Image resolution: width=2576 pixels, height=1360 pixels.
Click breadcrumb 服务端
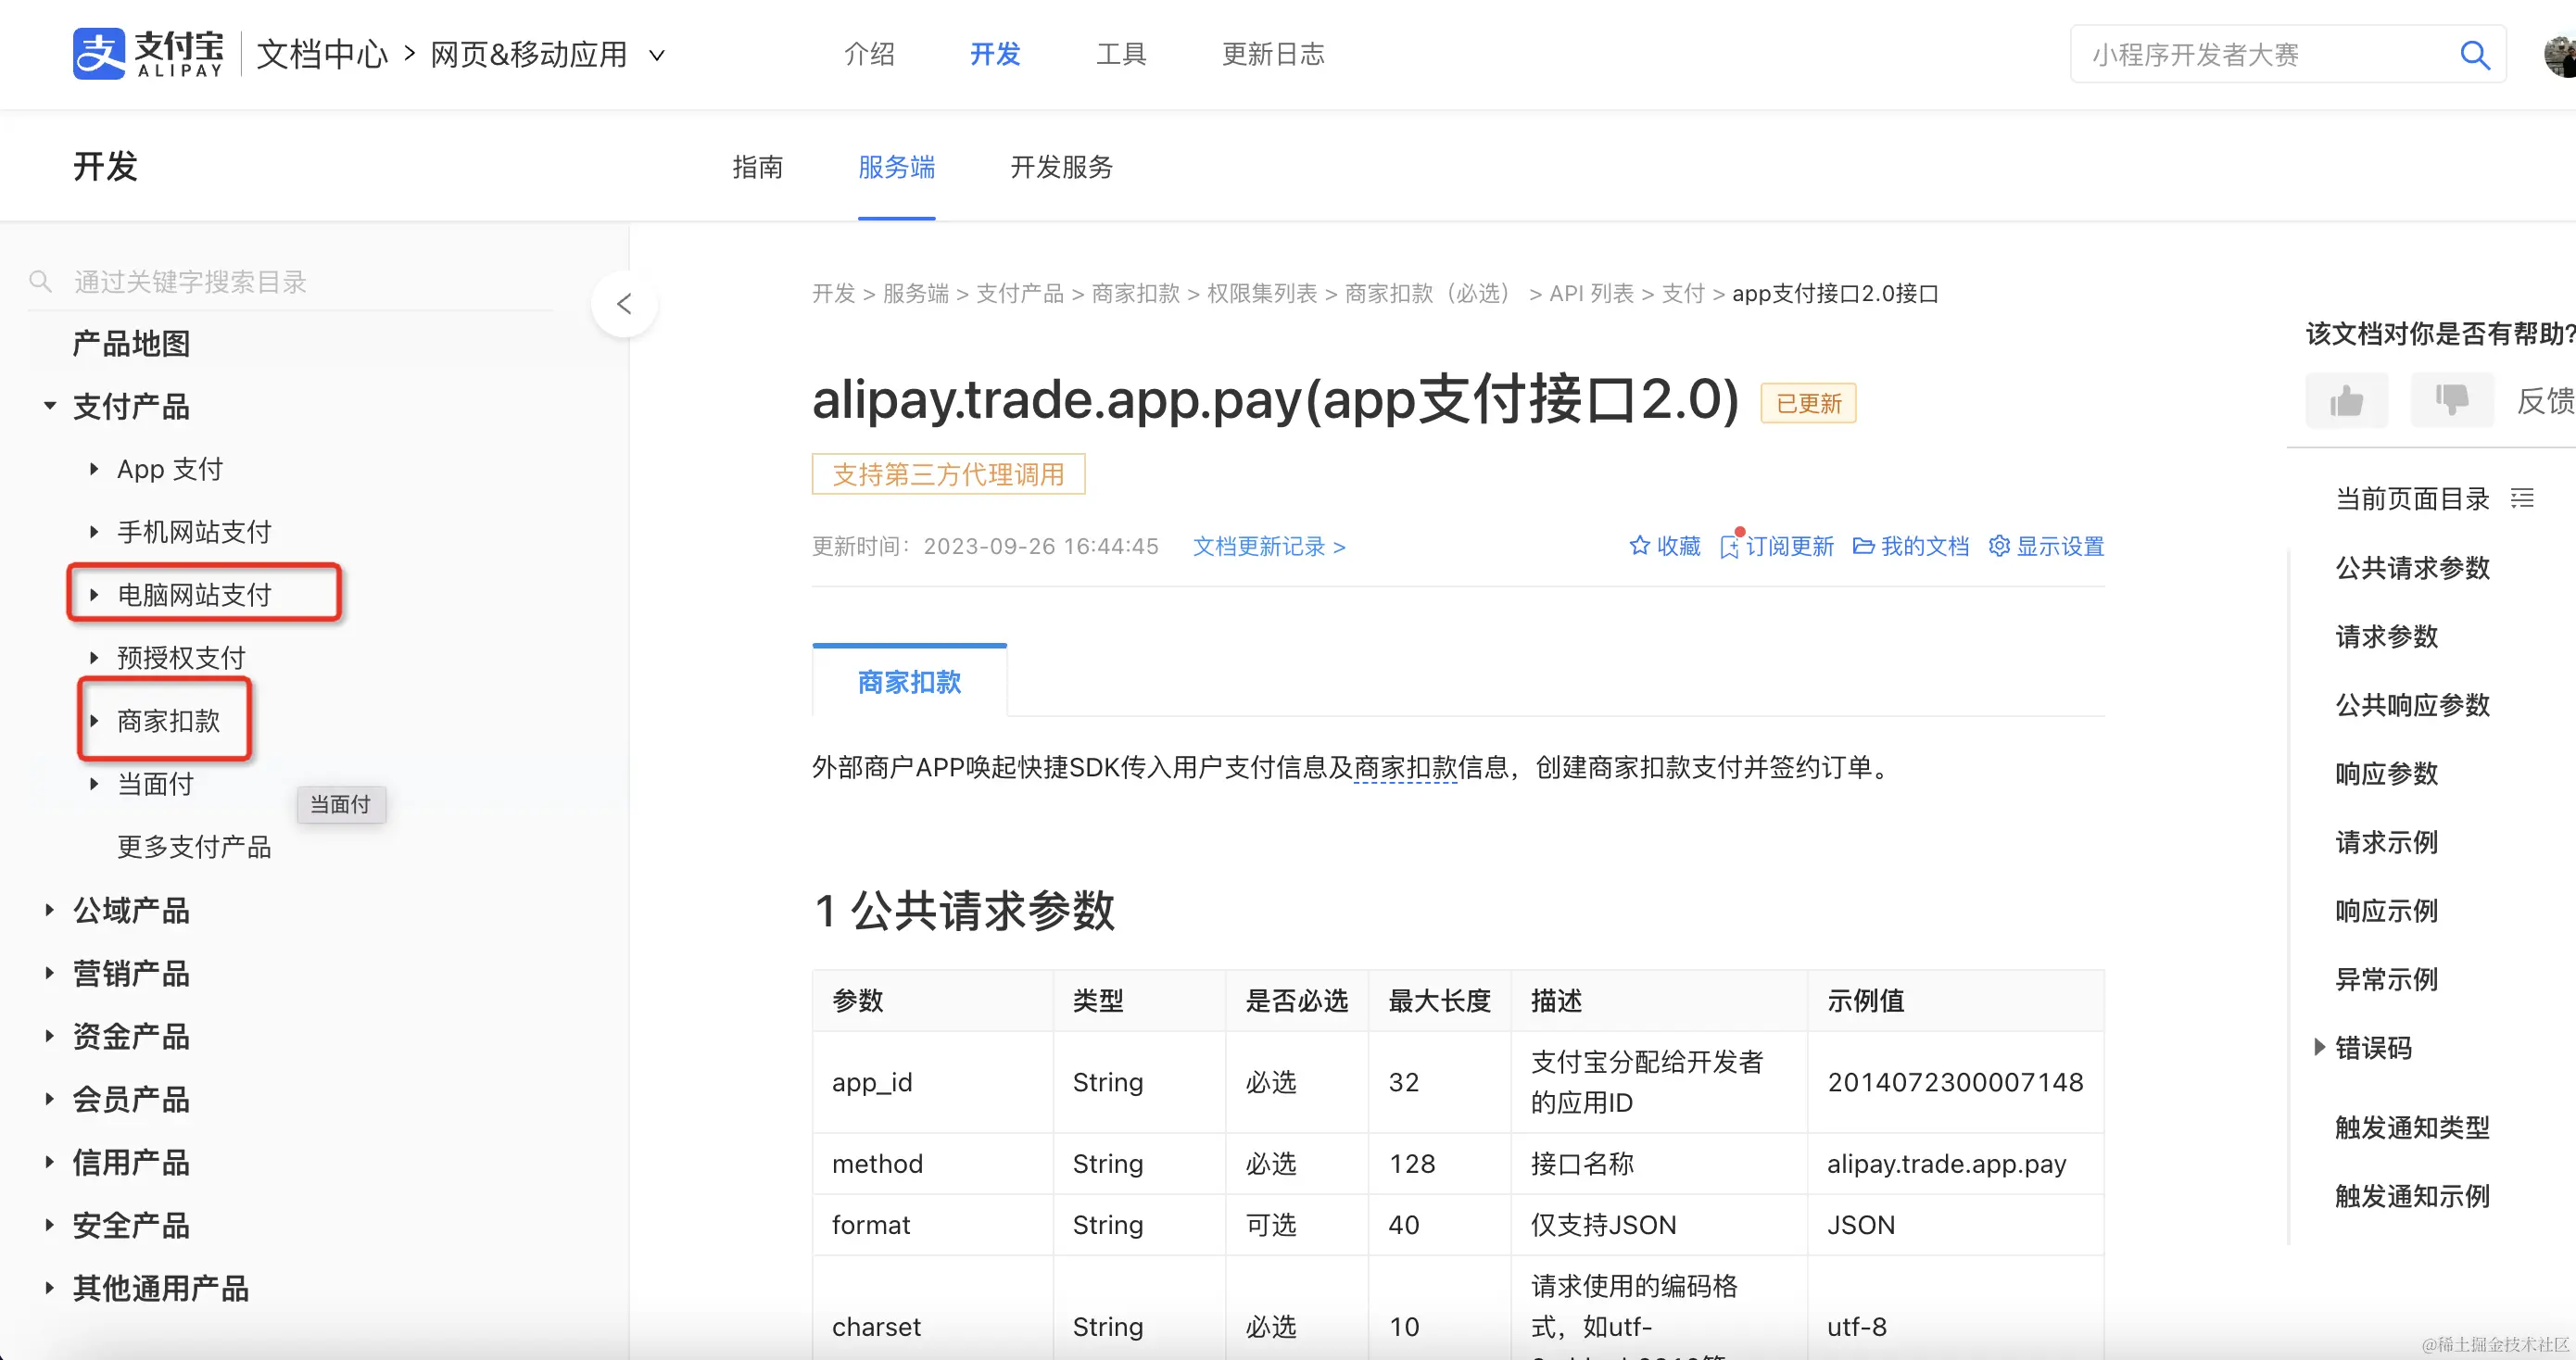tap(915, 293)
